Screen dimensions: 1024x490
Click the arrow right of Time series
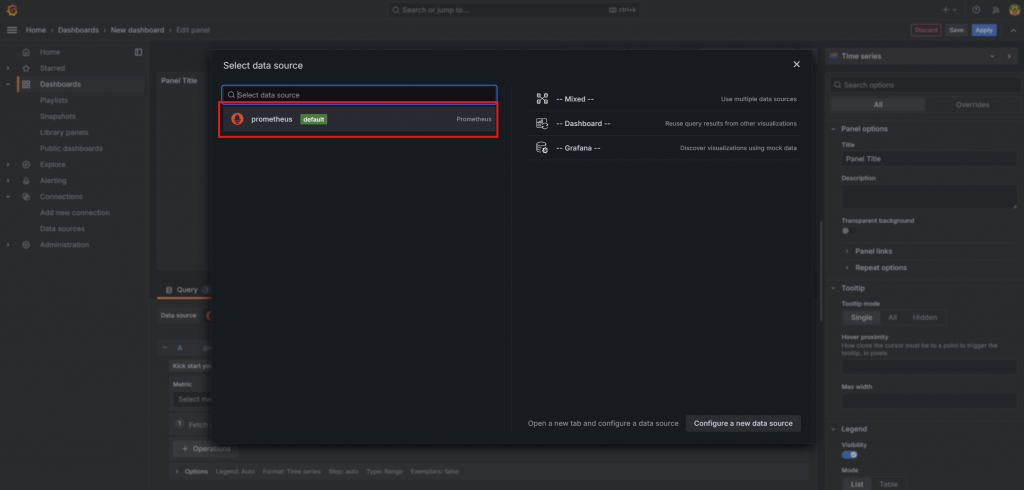coord(1008,56)
